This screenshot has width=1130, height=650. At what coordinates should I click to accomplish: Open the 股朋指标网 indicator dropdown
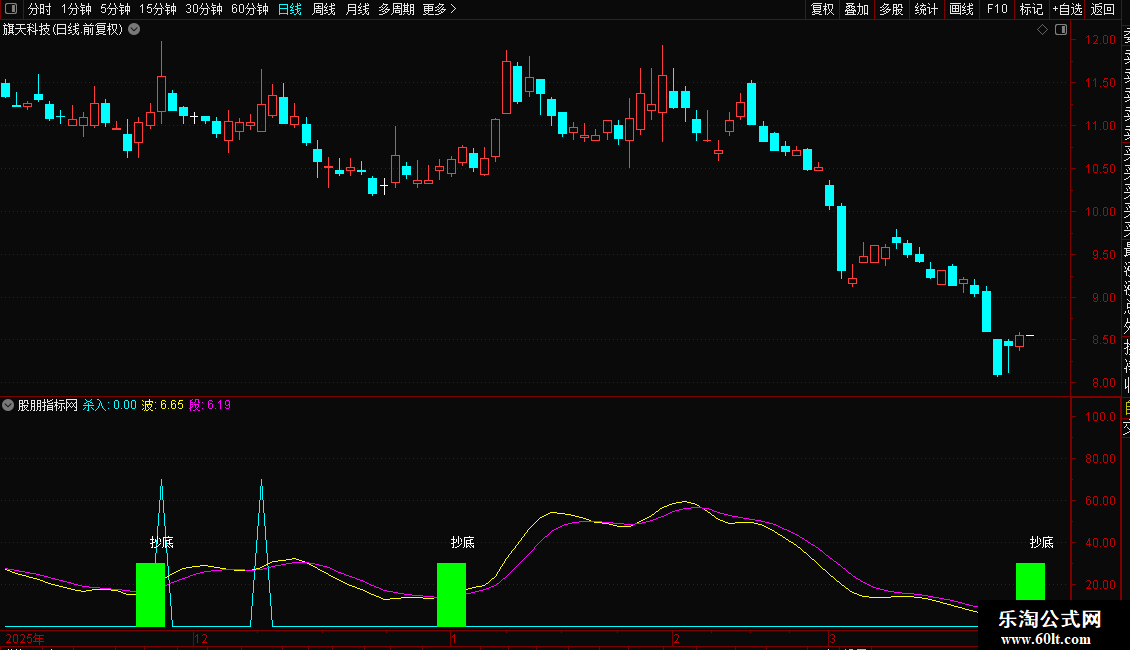point(8,405)
